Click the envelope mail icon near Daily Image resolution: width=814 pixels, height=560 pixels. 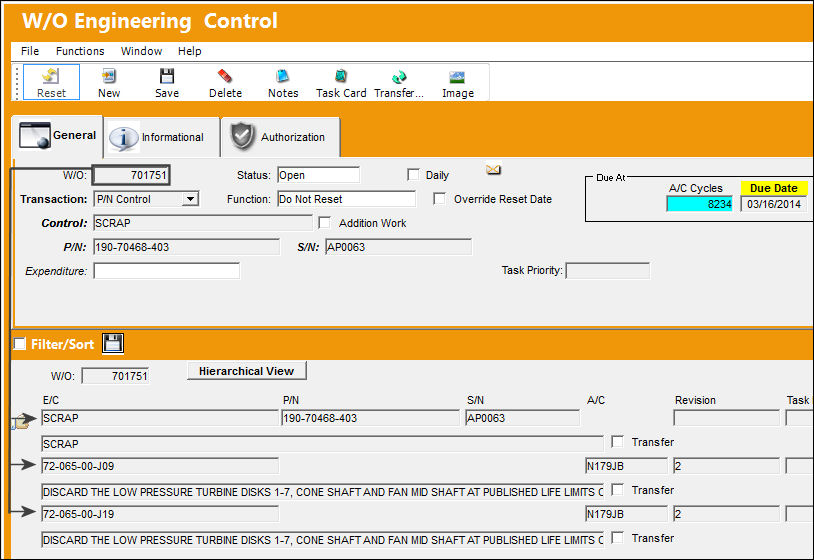493,170
